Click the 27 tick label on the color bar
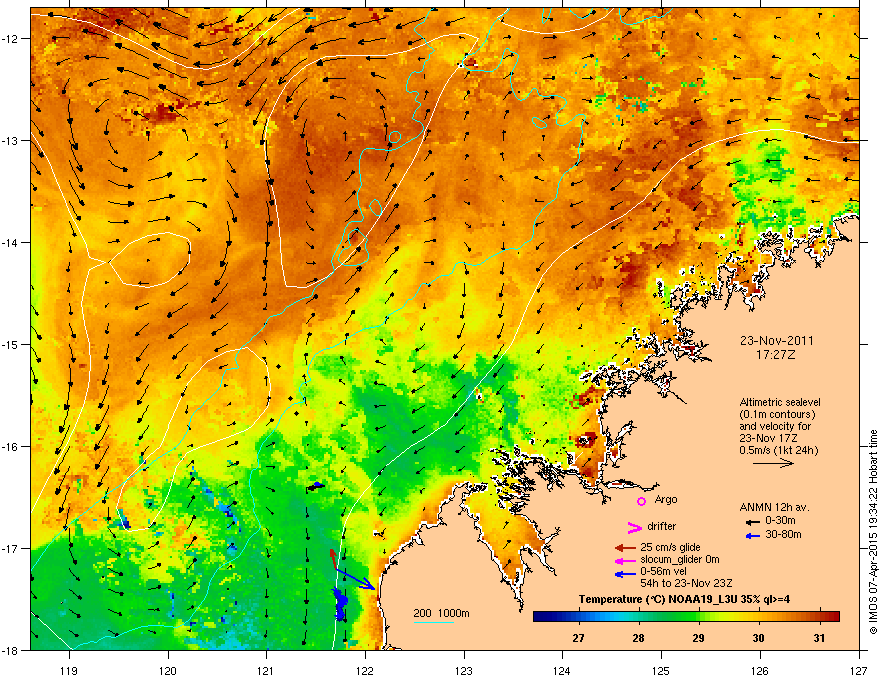Image resolution: width=880 pixels, height=680 pixels. [578, 638]
